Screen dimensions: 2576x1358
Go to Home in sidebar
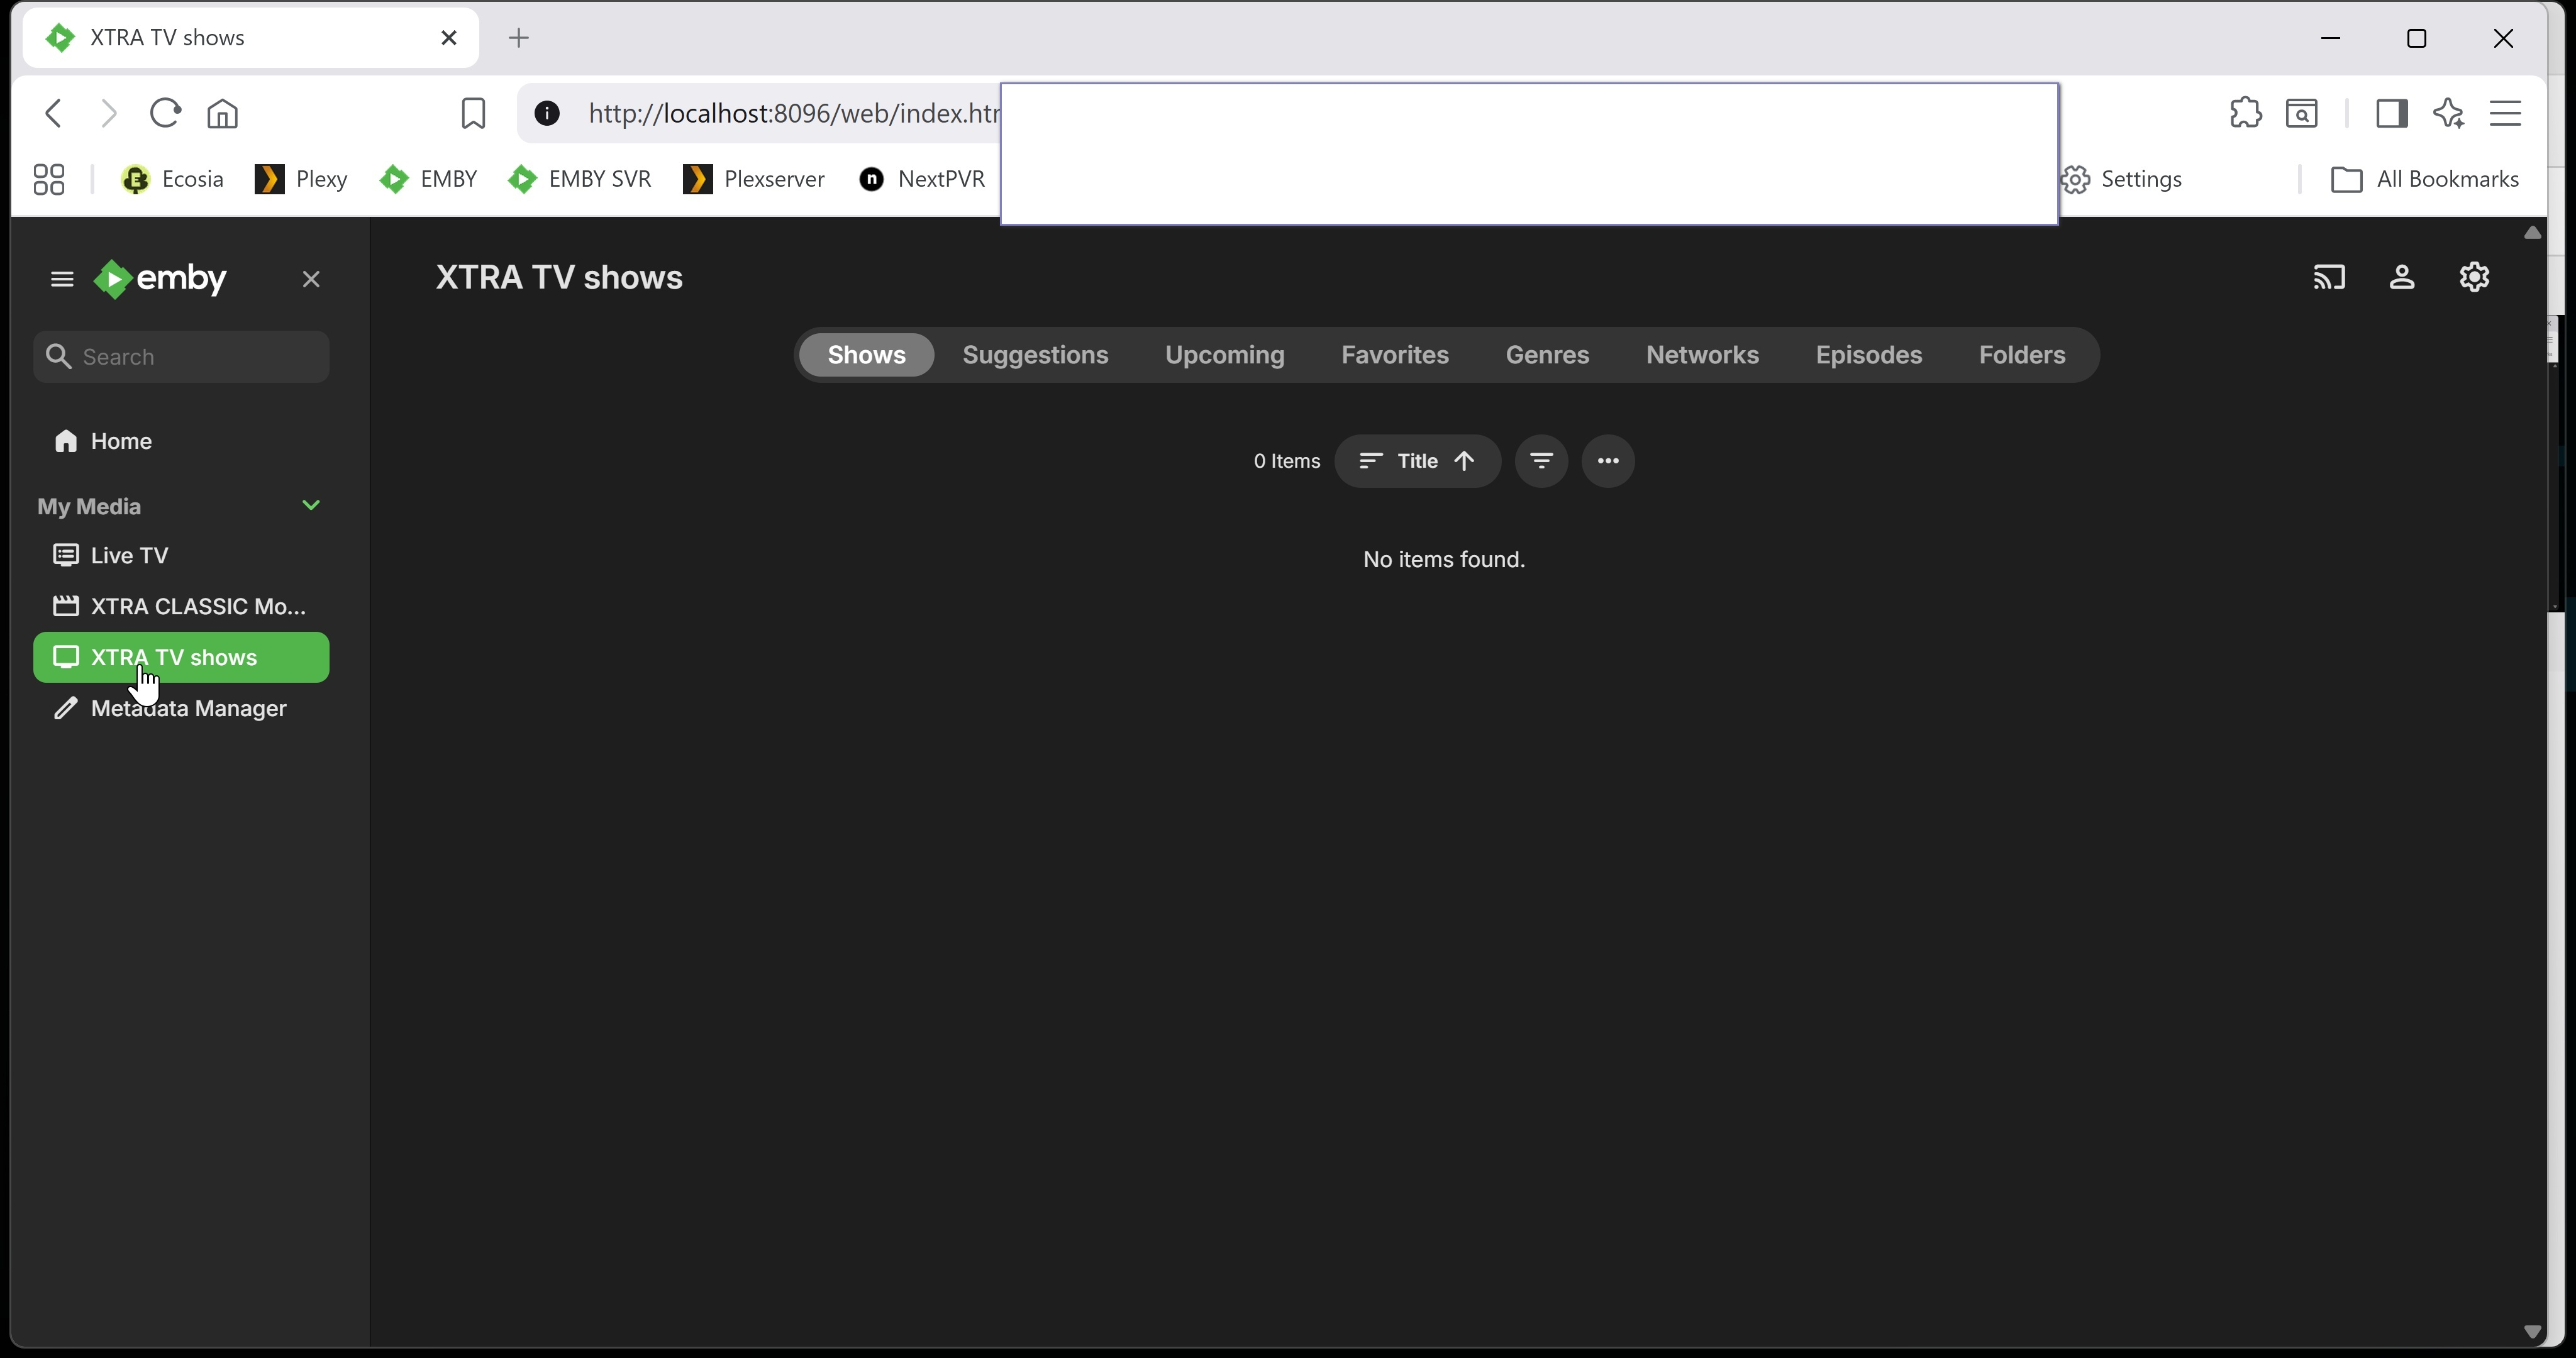coord(121,441)
